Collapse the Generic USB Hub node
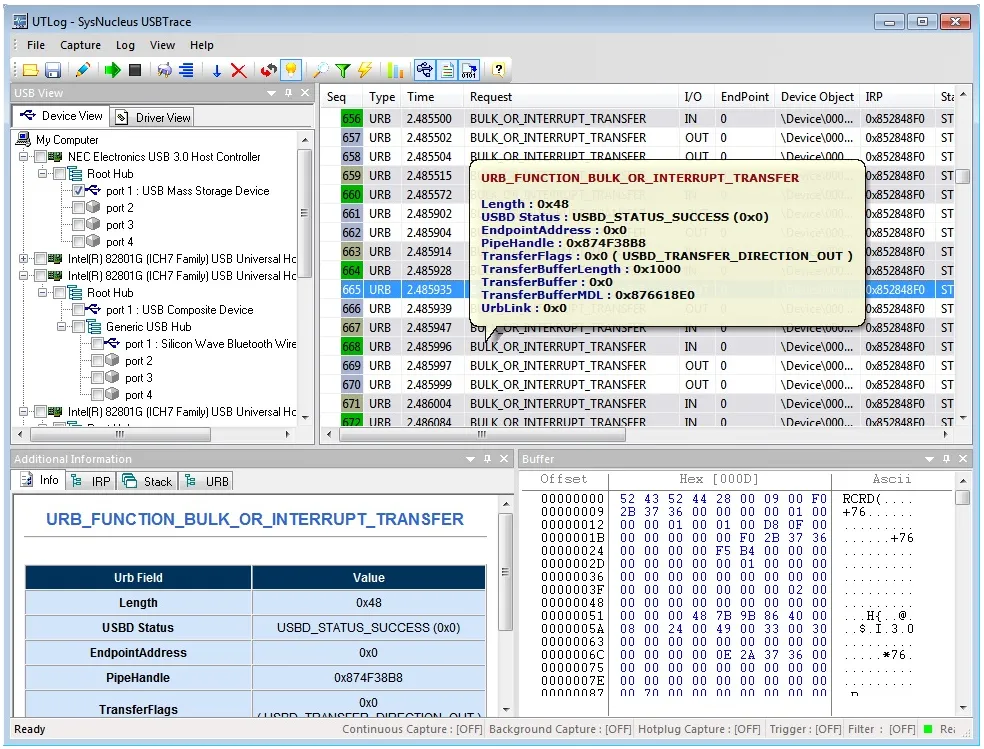The height and width of the screenshot is (749, 984). click(63, 327)
